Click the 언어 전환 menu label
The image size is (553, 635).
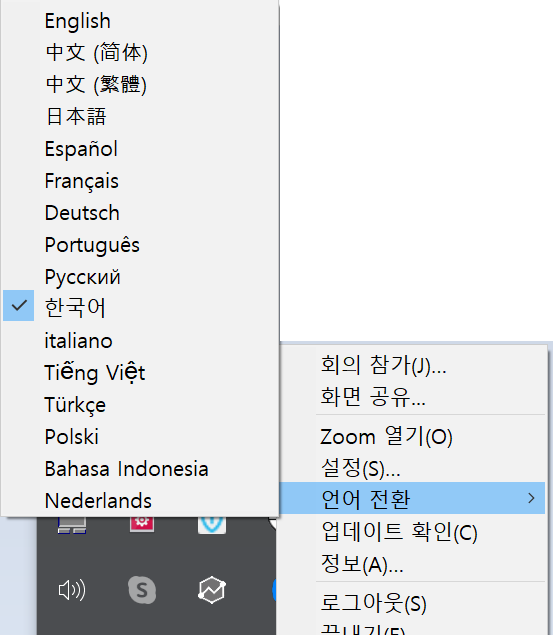[x=366, y=499]
